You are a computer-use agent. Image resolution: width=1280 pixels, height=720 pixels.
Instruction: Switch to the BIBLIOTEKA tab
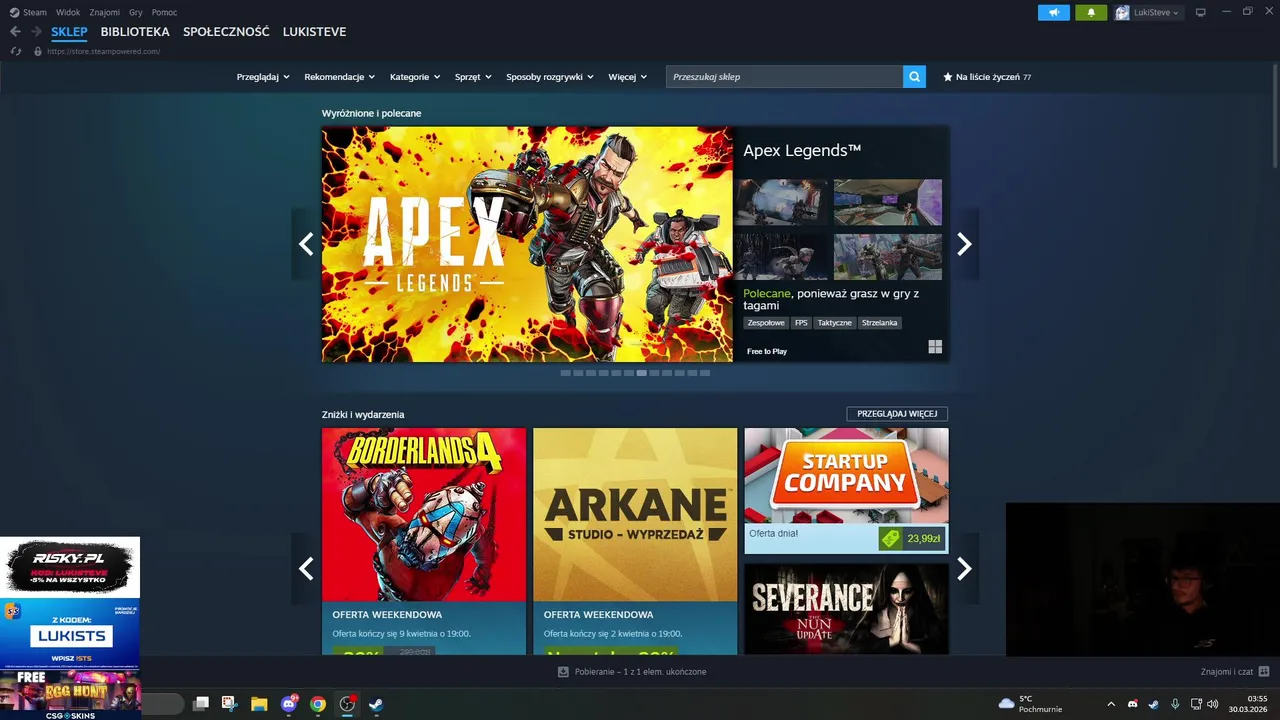point(135,32)
